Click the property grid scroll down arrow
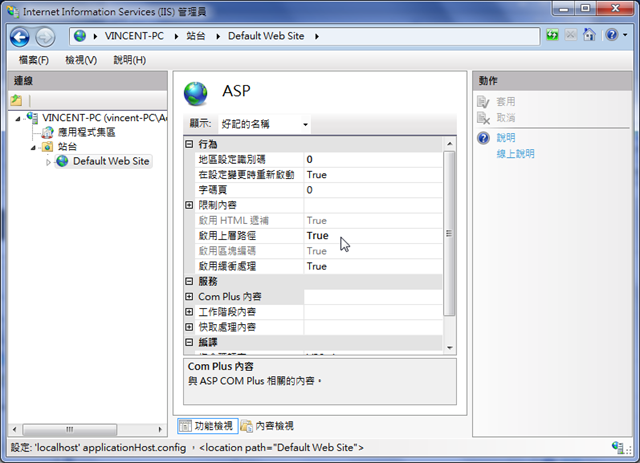 [449, 348]
